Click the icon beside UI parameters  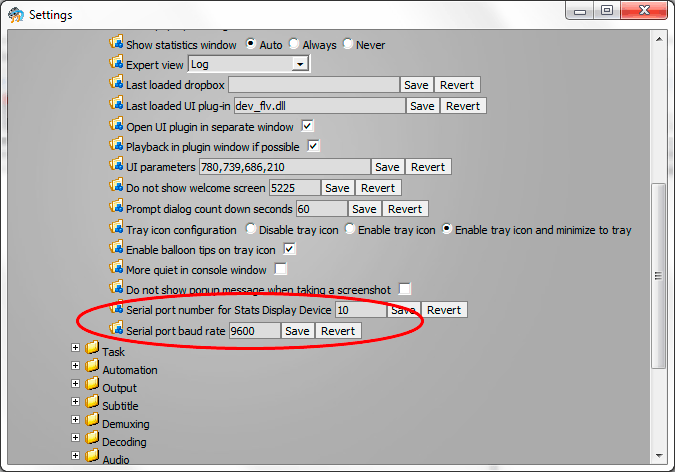[115, 166]
